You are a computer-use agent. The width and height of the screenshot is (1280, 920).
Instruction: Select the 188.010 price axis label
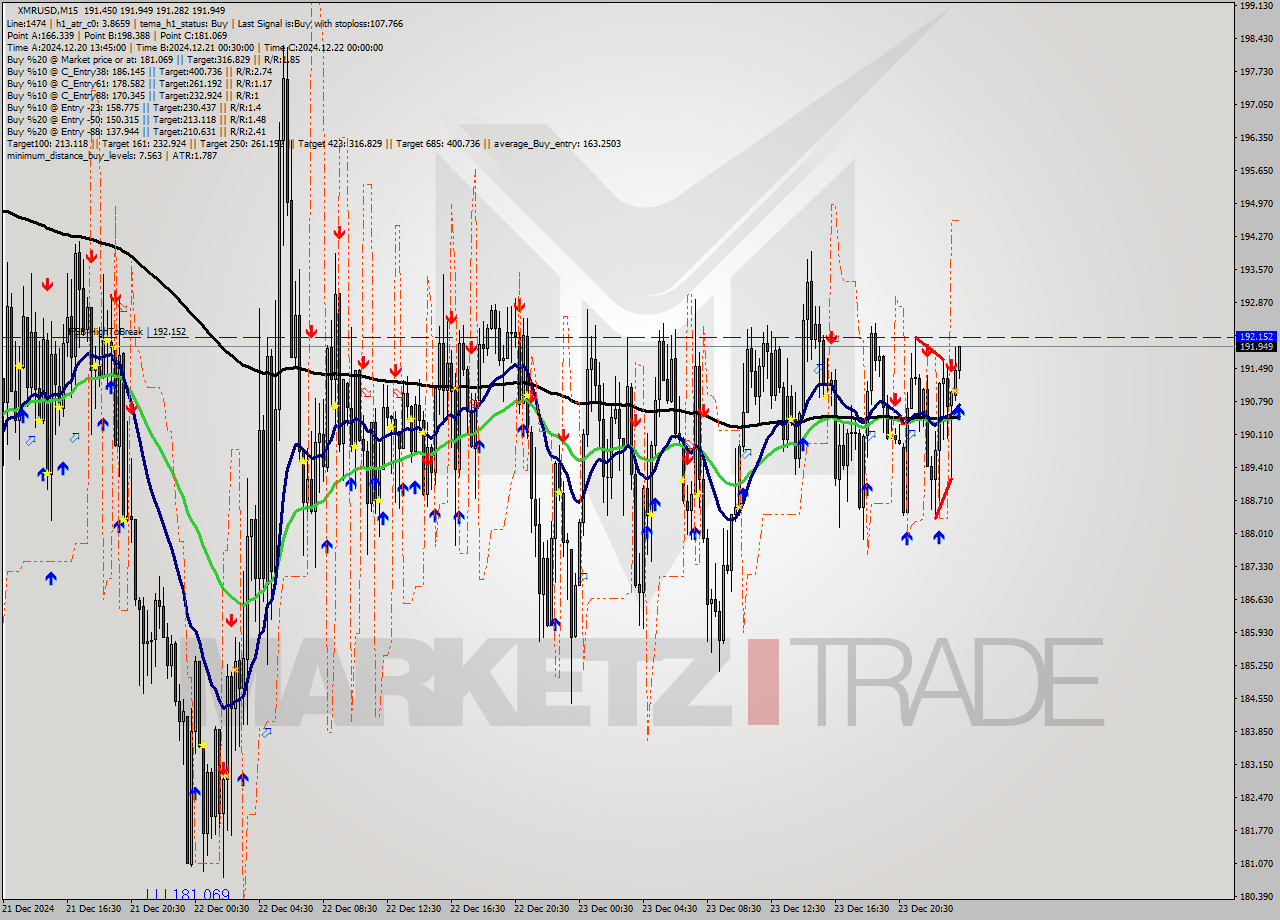coord(1255,533)
